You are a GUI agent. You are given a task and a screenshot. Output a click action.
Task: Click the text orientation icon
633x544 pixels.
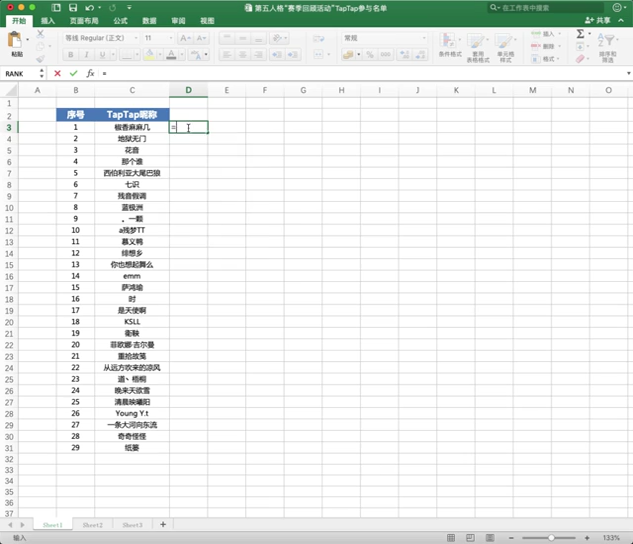[x=277, y=38]
